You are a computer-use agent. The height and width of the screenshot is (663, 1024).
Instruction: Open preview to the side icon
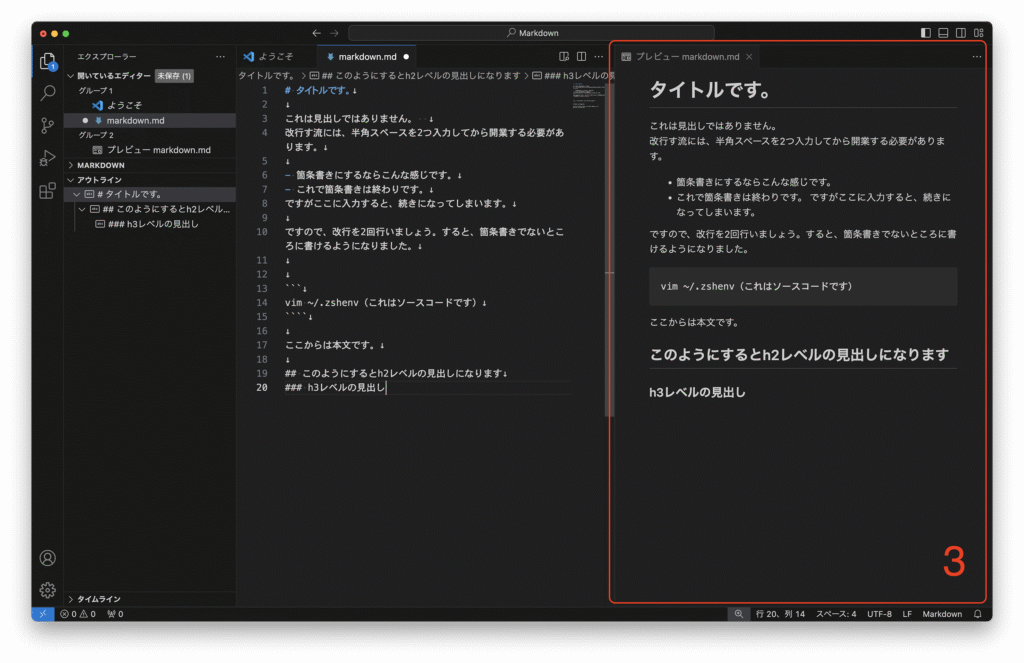pos(564,57)
